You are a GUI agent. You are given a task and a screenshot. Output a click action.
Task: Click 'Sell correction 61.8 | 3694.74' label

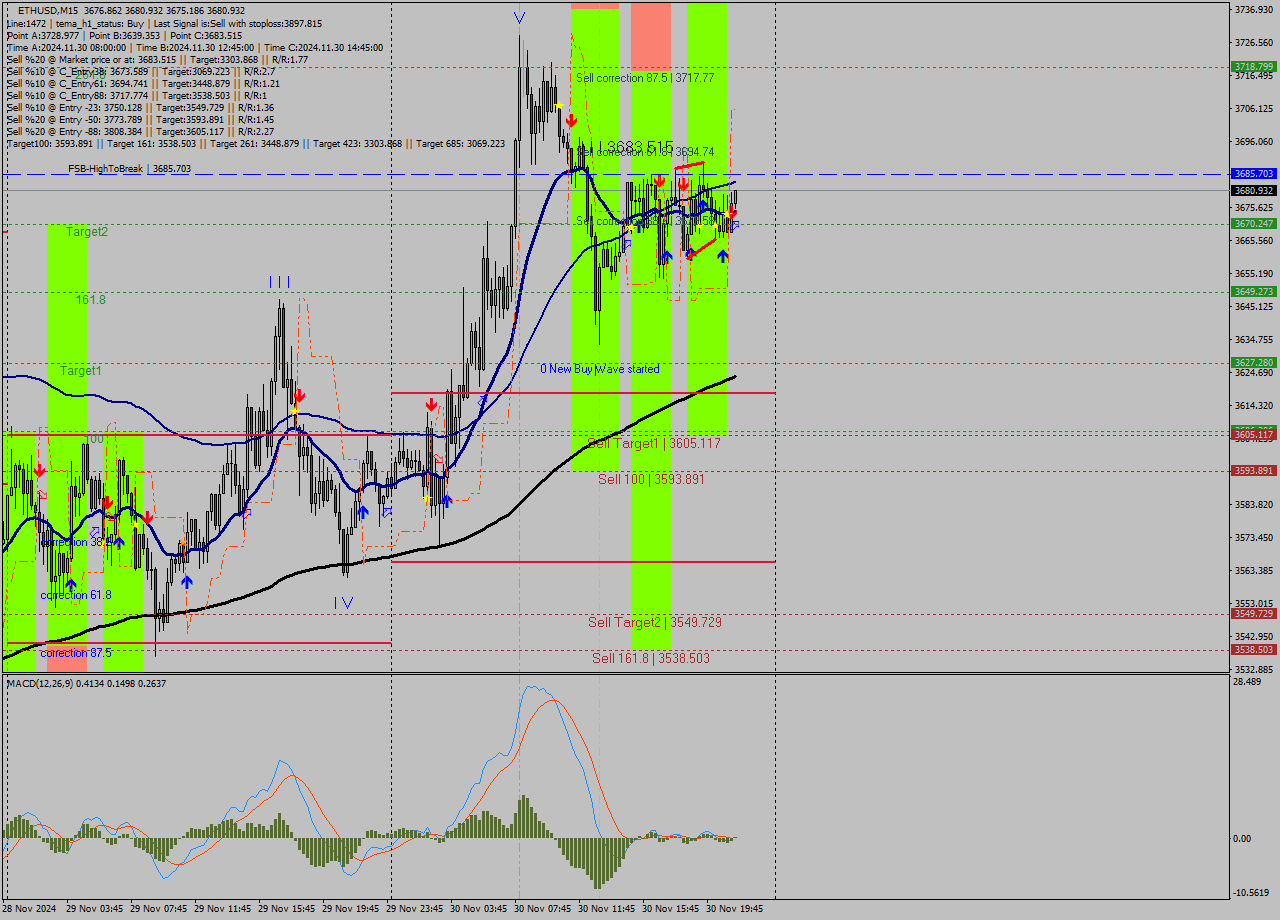(645, 151)
